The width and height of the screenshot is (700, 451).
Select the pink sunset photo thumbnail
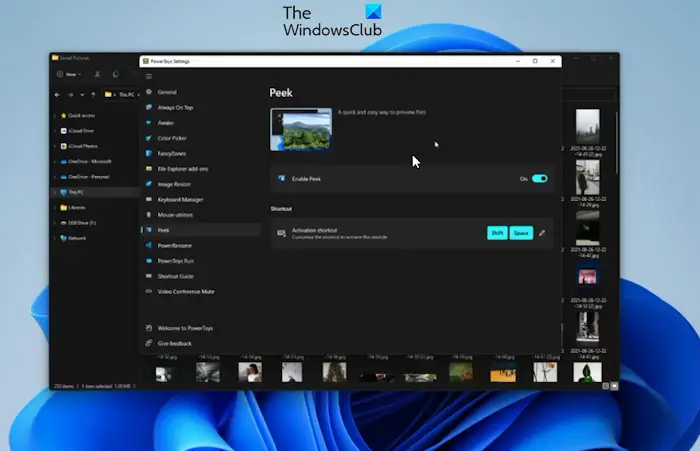587,277
